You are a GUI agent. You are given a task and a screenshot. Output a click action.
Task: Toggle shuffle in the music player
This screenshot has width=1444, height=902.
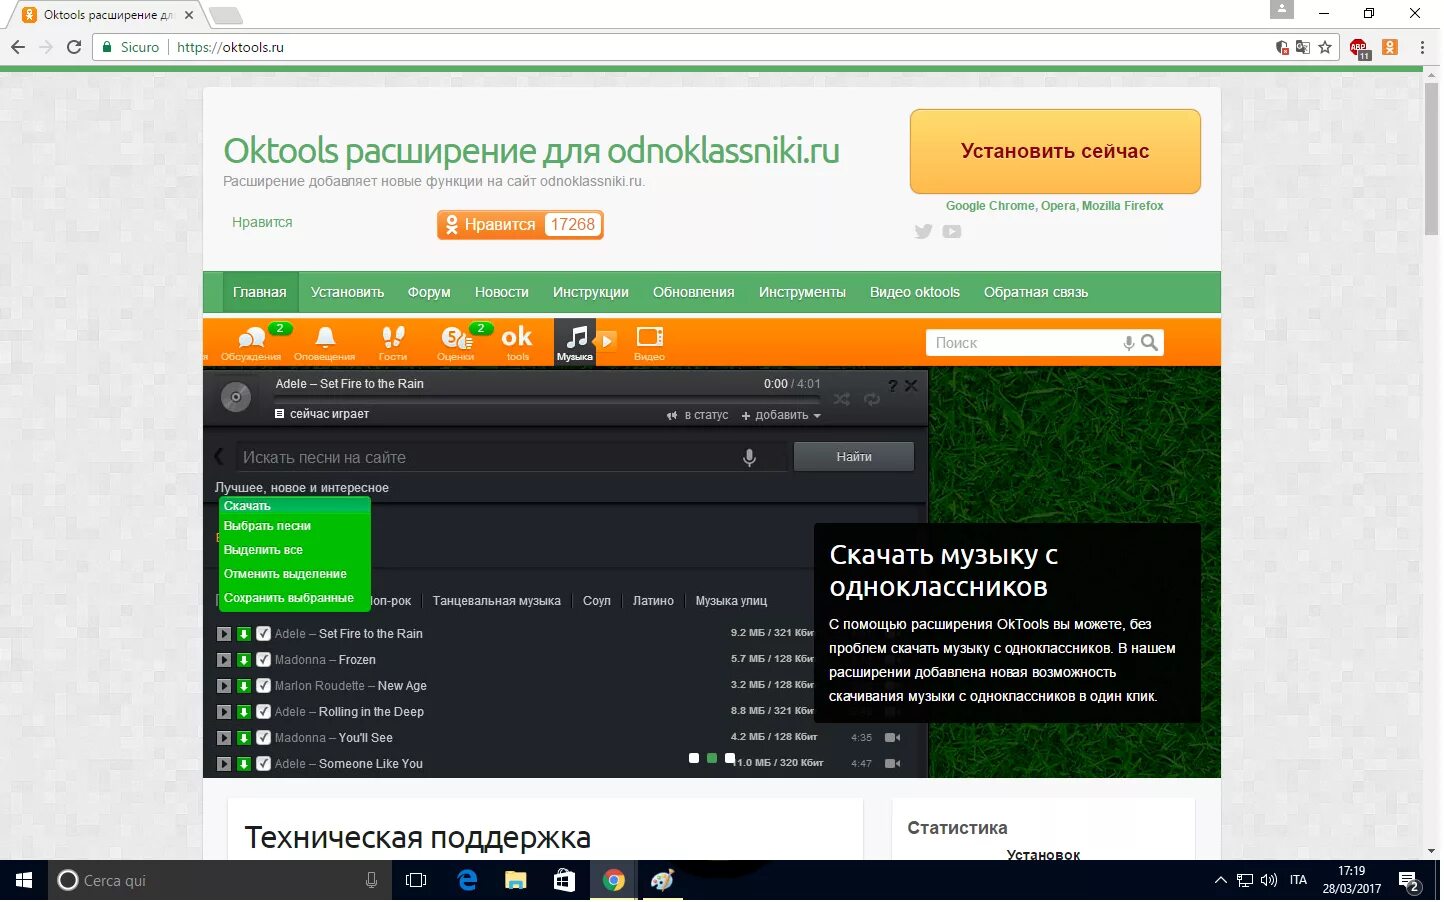click(843, 400)
